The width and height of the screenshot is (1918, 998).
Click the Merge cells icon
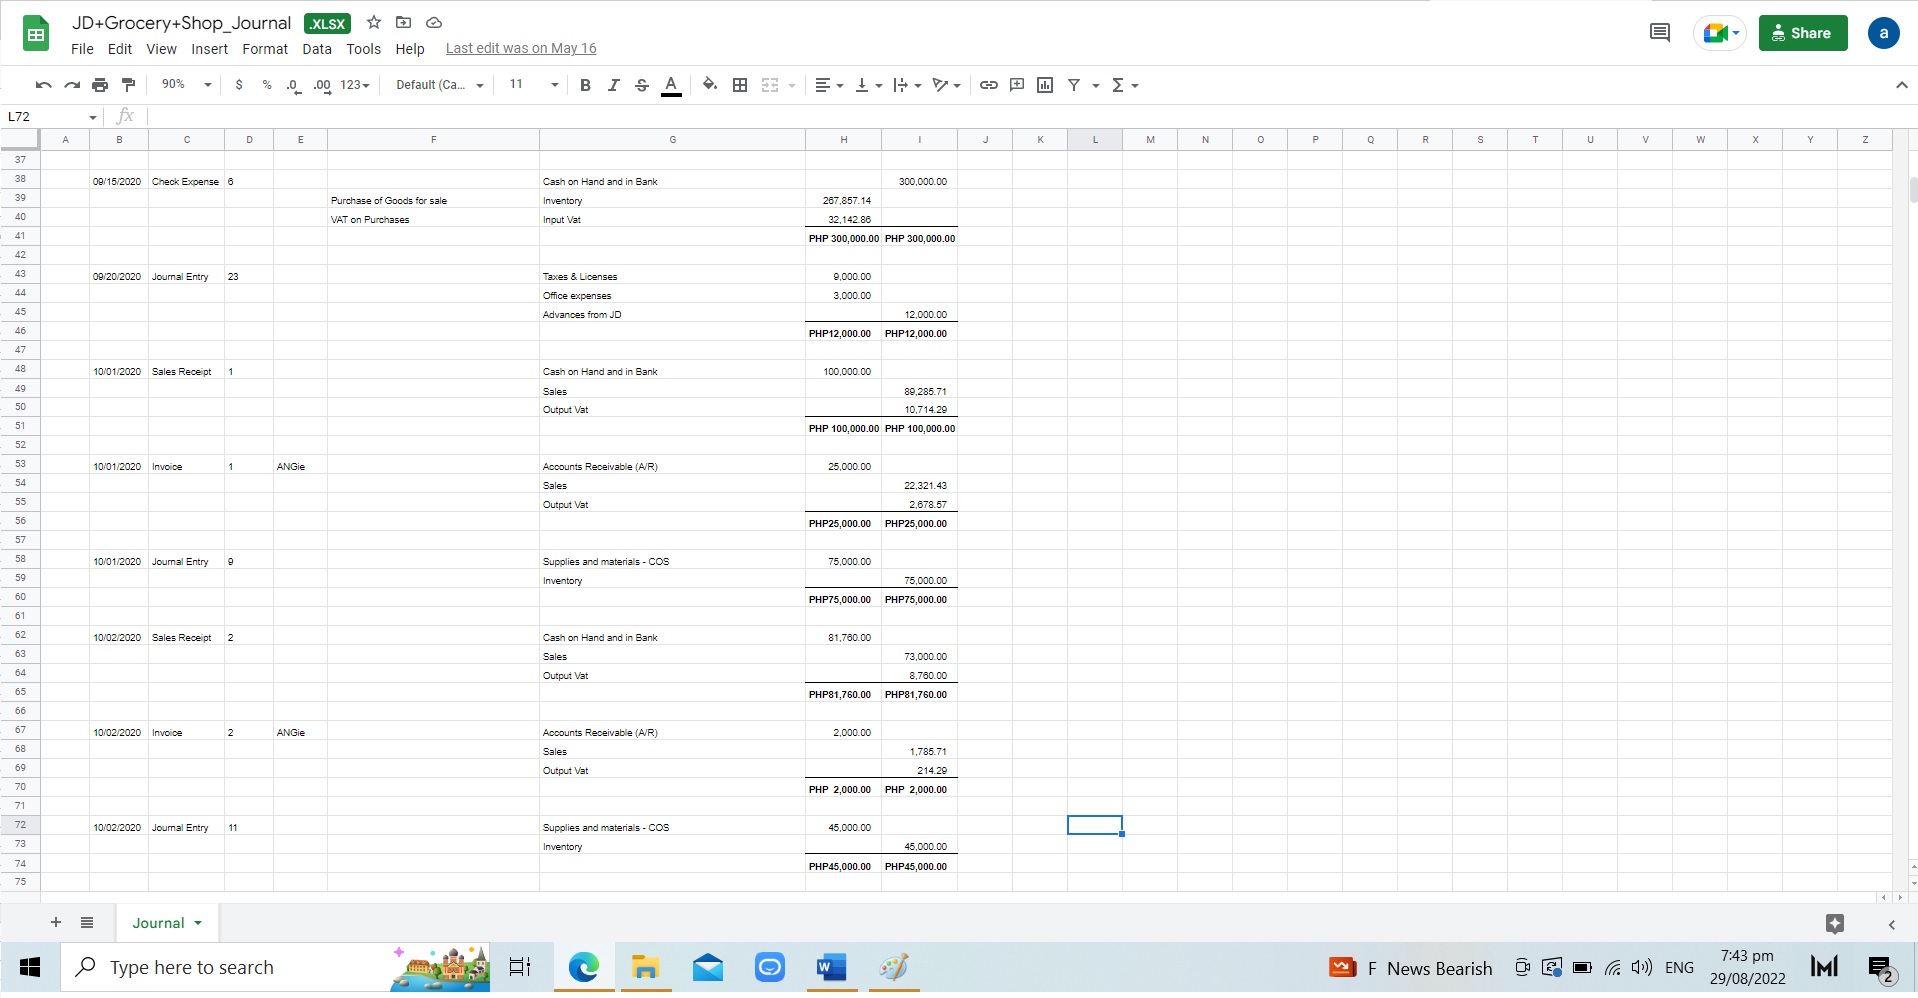pyautogui.click(x=770, y=85)
